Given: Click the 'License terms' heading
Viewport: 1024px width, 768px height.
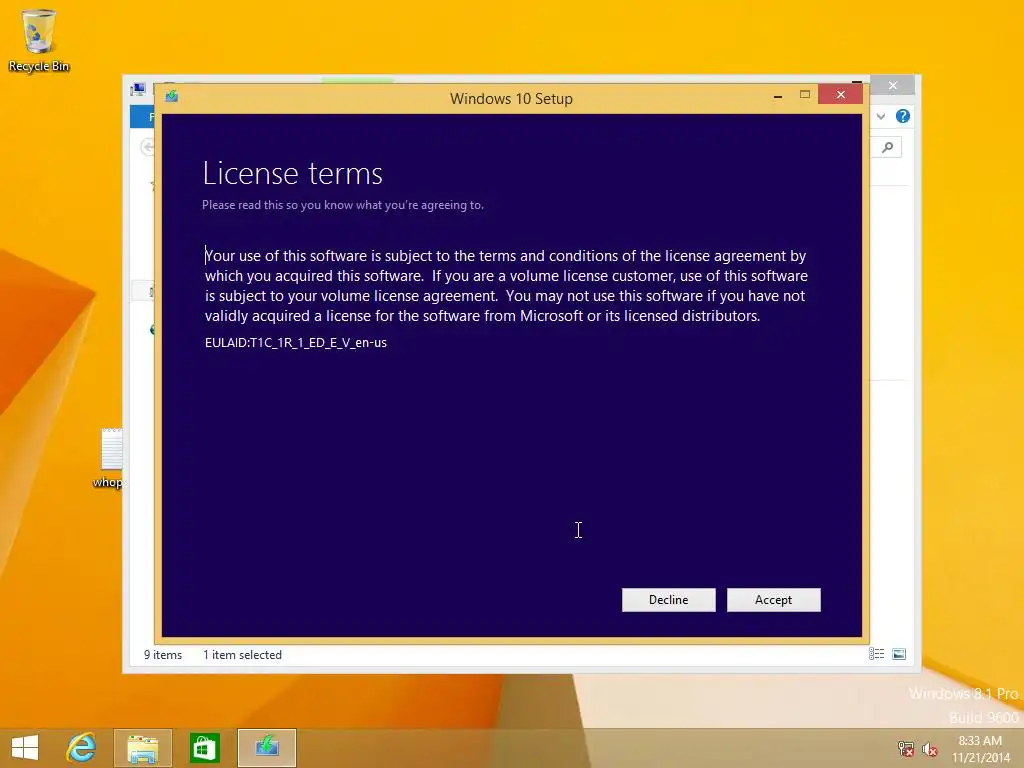Looking at the screenshot, I should click(x=293, y=174).
